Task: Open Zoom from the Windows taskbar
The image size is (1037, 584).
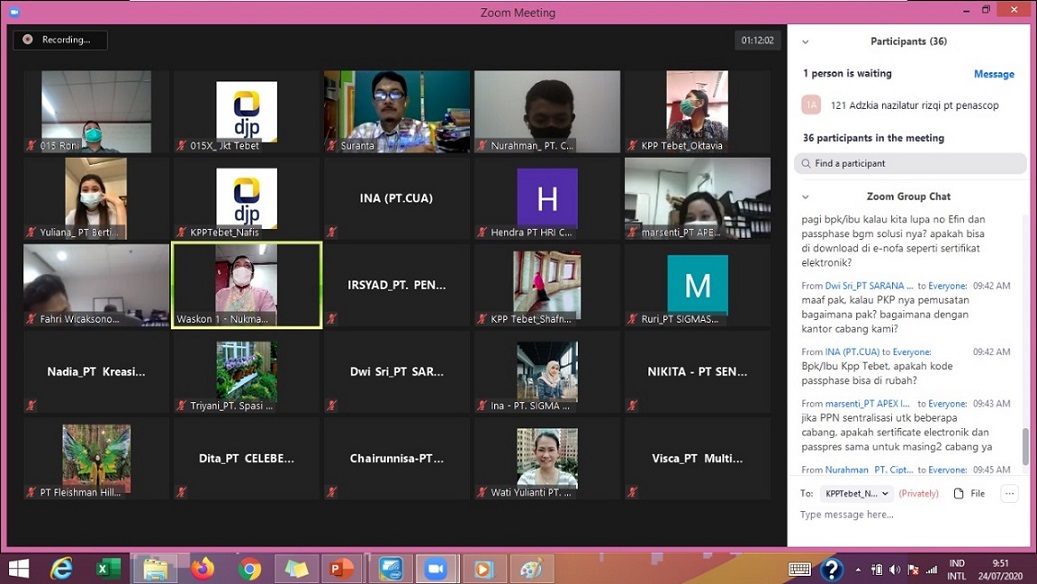Action: point(435,568)
